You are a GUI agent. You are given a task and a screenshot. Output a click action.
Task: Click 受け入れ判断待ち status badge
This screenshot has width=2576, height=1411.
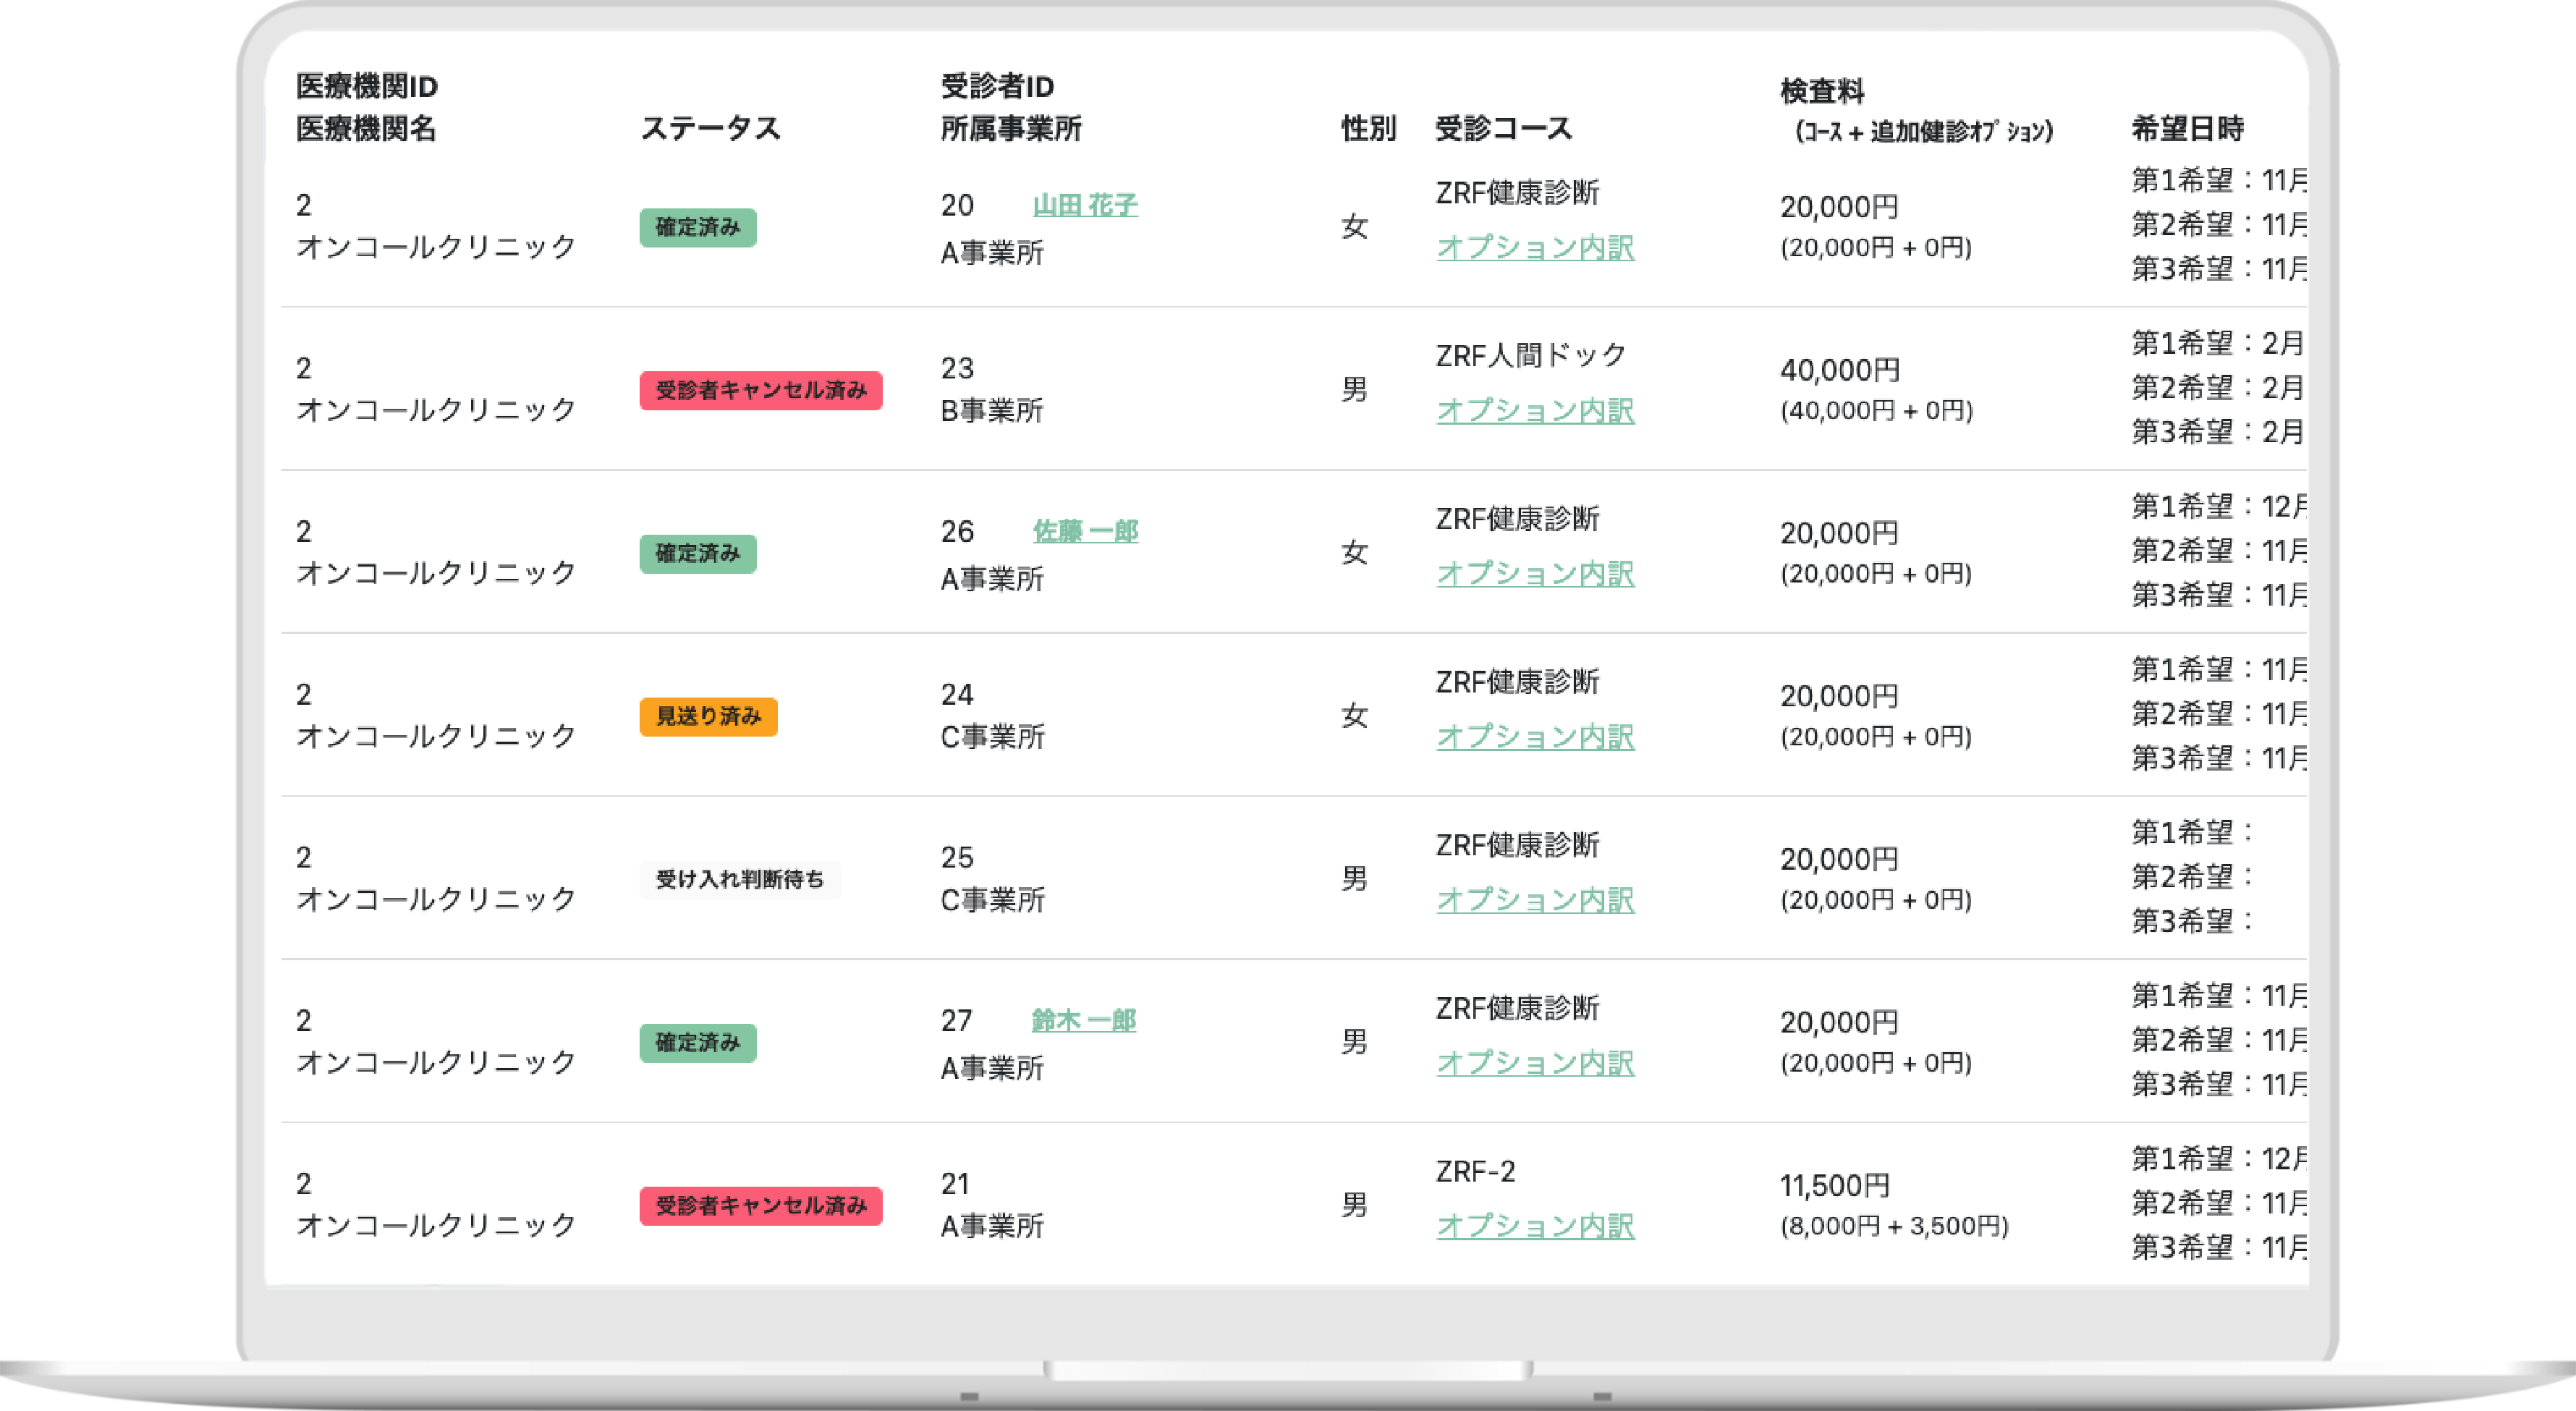tap(740, 879)
